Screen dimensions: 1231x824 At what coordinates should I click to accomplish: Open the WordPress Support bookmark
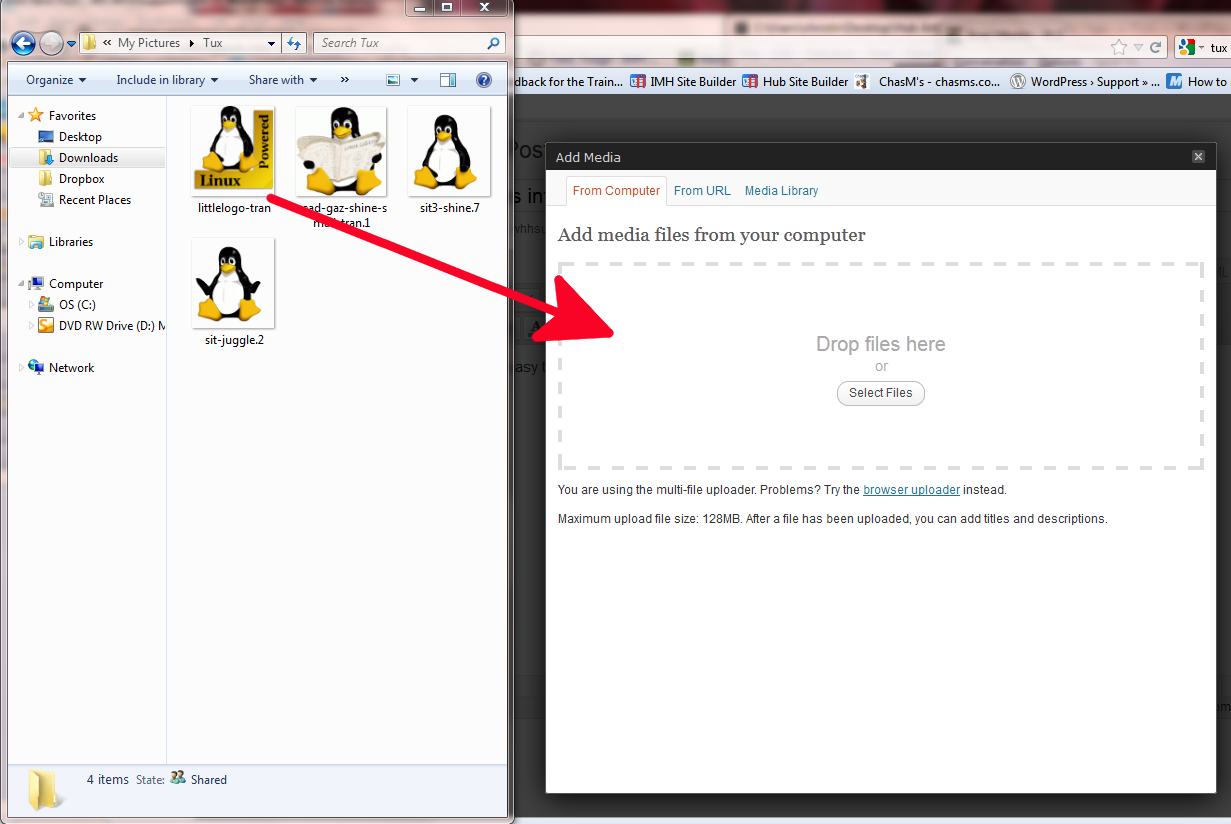[x=1084, y=82]
